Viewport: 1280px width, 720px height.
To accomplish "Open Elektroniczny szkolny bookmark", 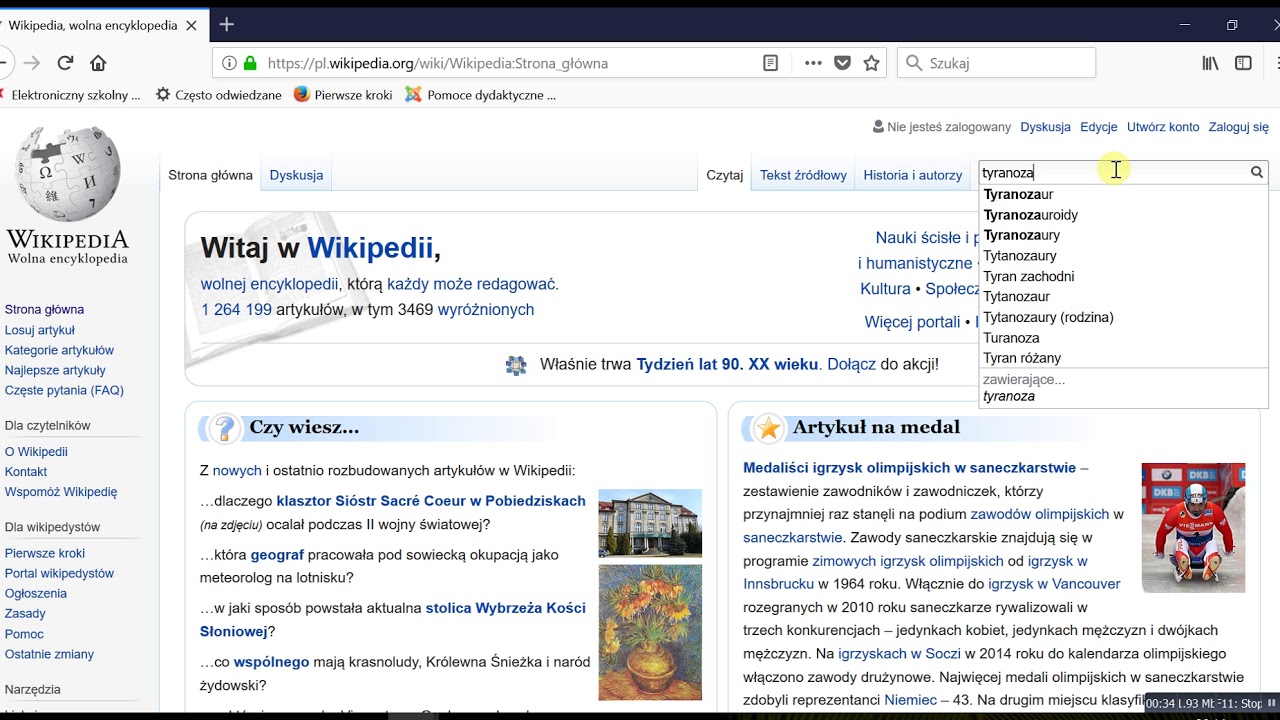I will coord(70,95).
